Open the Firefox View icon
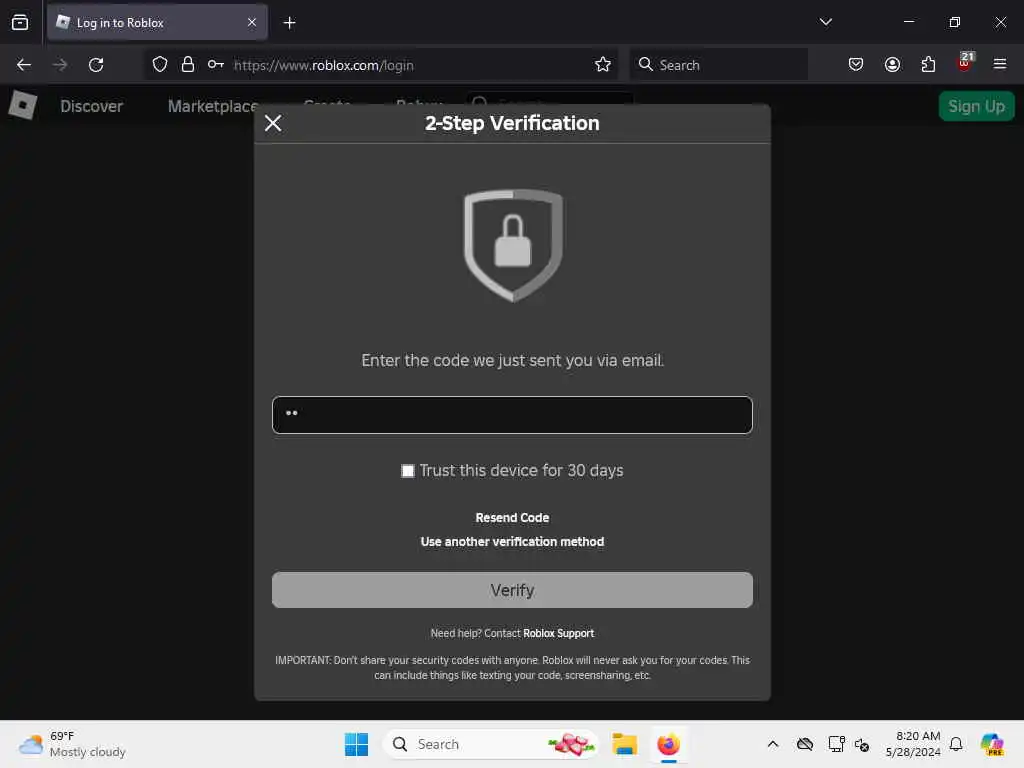Viewport: 1024px width, 768px height. tap(20, 22)
